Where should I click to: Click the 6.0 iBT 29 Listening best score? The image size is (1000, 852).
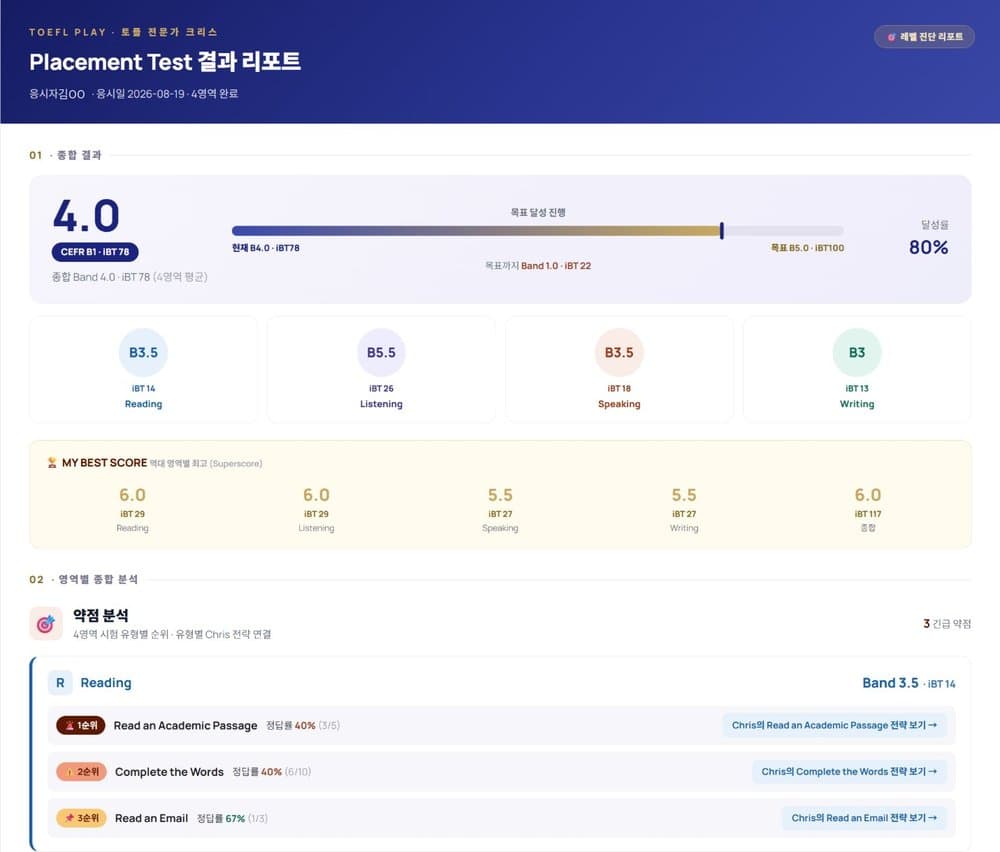coord(316,510)
